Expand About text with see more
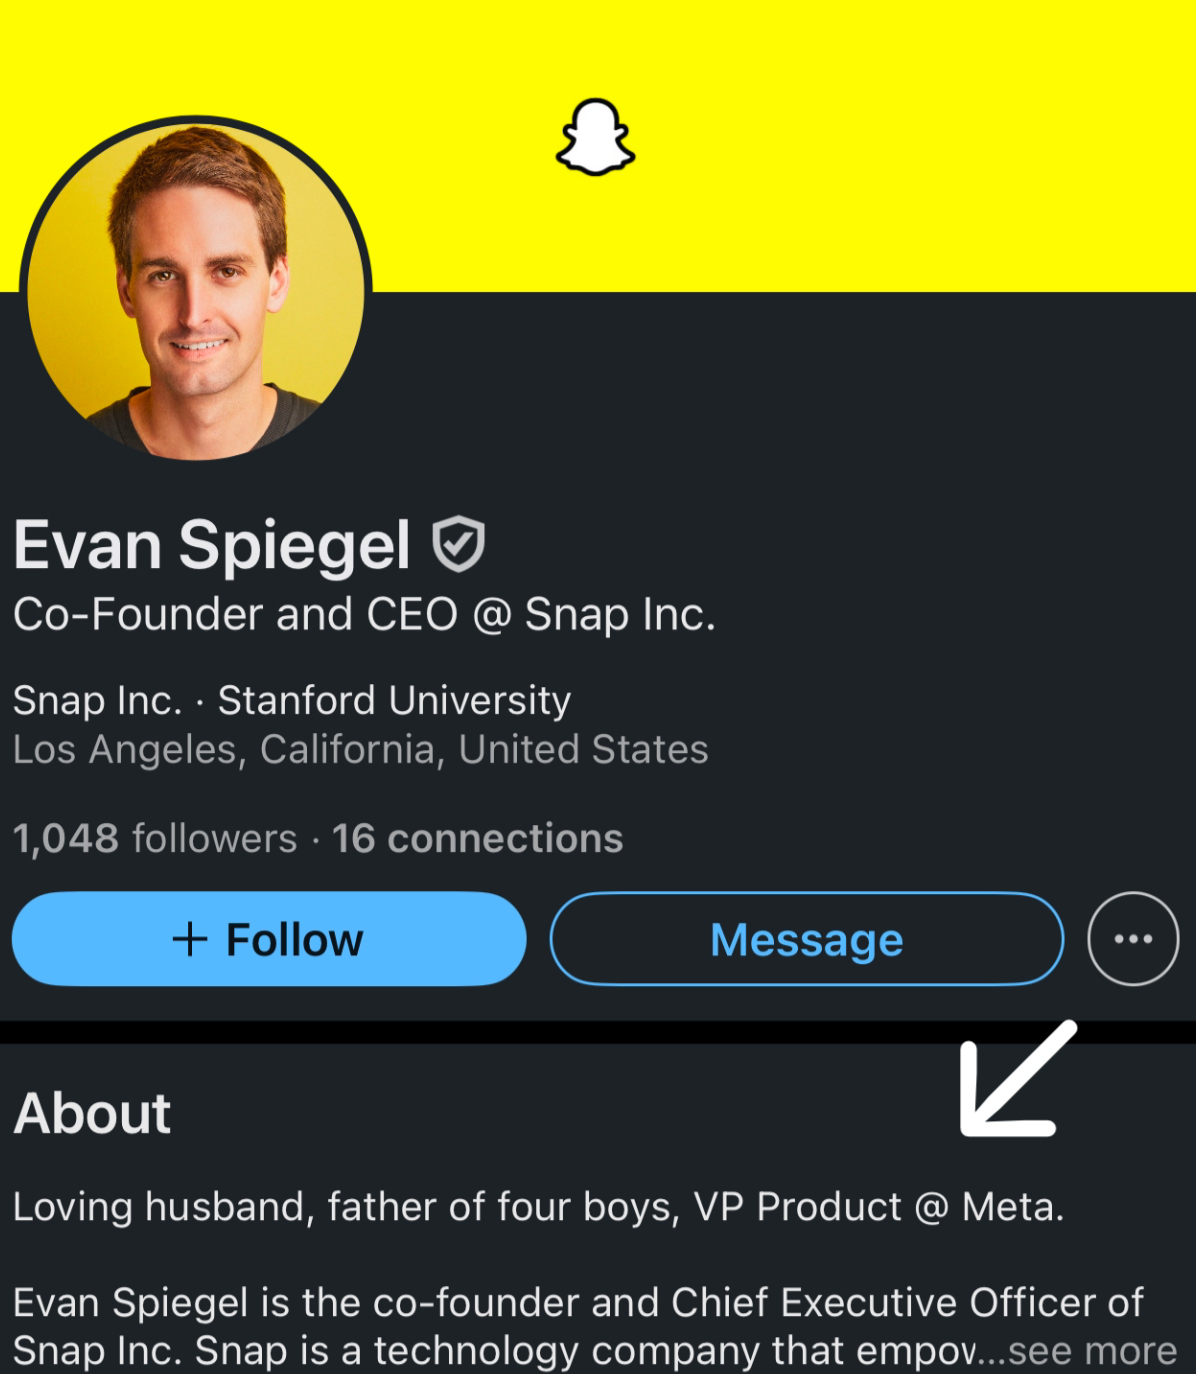Image resolution: width=1196 pixels, height=1374 pixels. pyautogui.click(x=1092, y=1351)
